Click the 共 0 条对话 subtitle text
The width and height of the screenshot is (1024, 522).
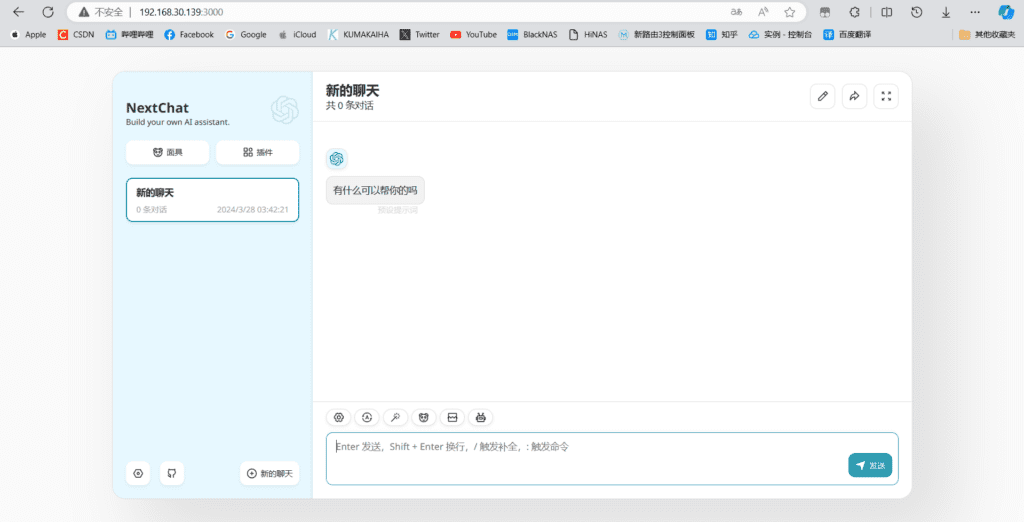349,106
